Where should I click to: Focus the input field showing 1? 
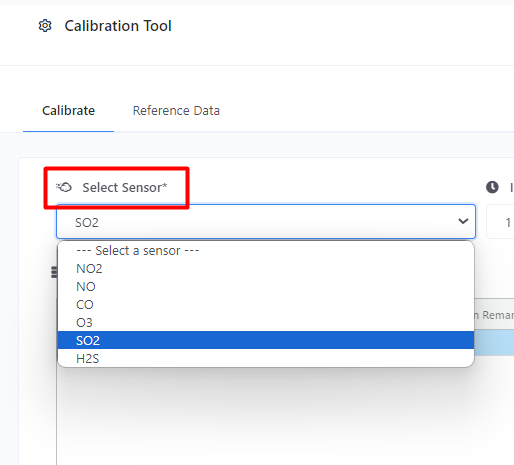coord(500,222)
